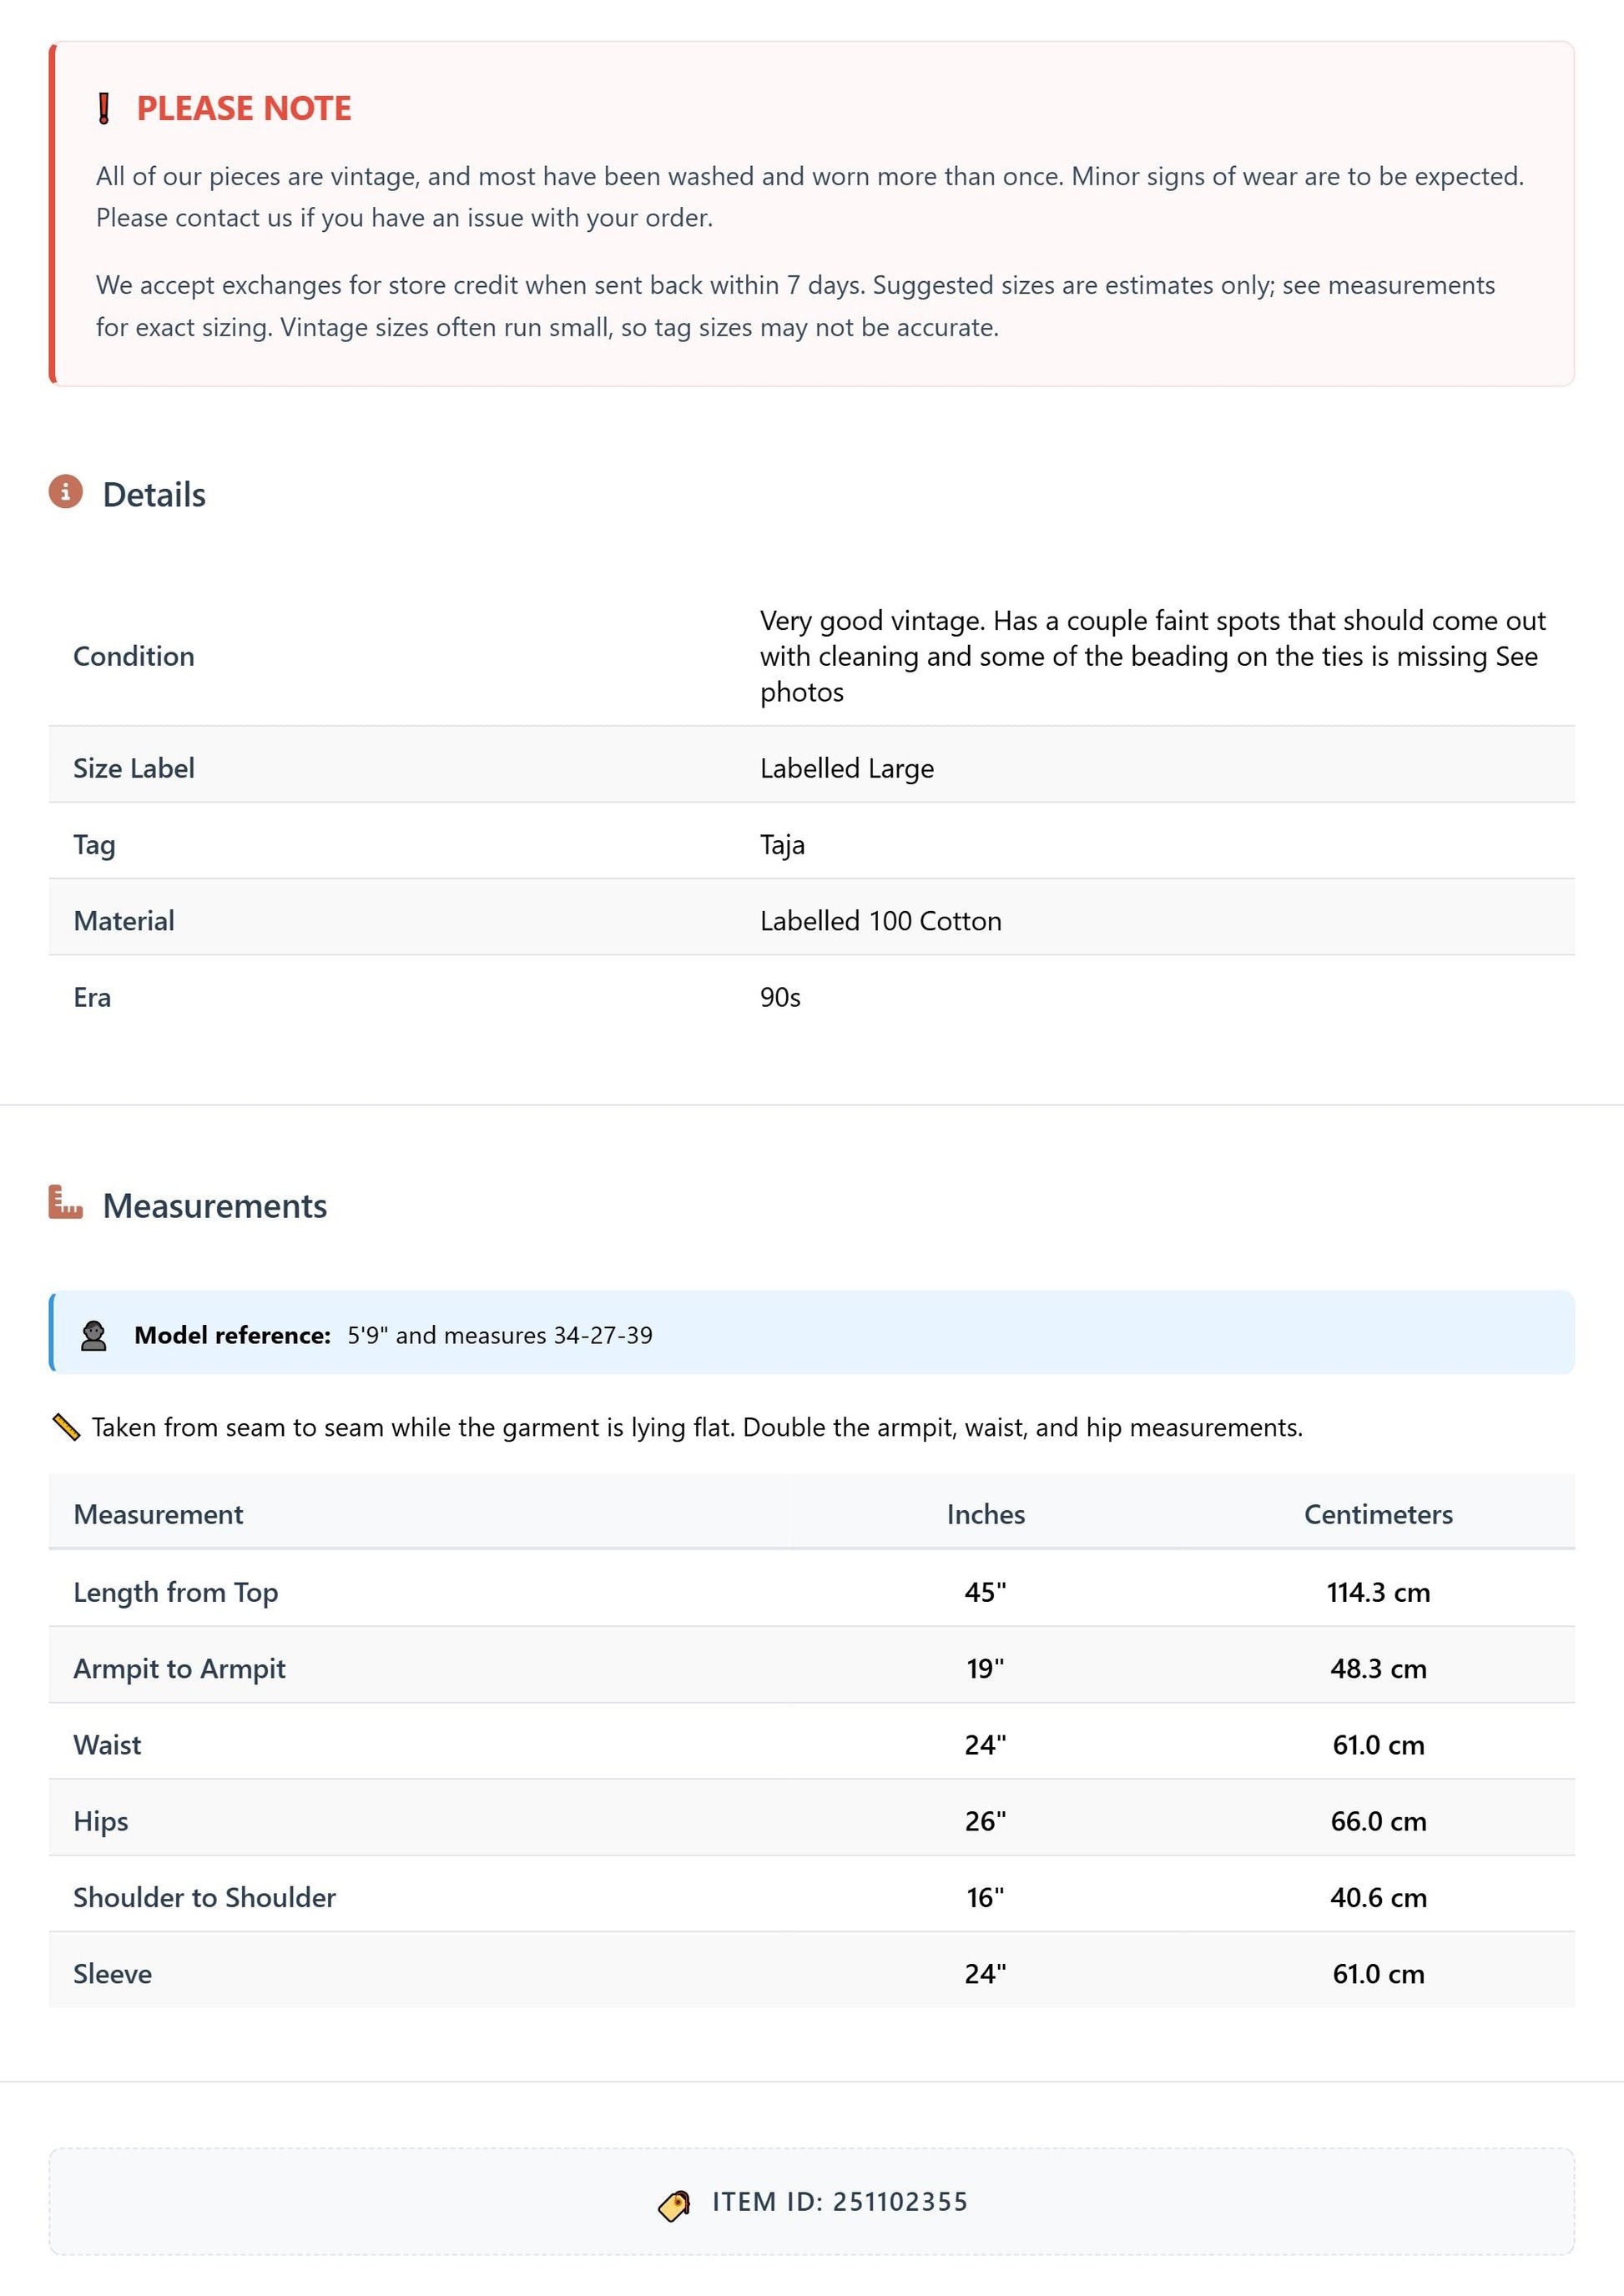Click the Details info circle icon

66,492
